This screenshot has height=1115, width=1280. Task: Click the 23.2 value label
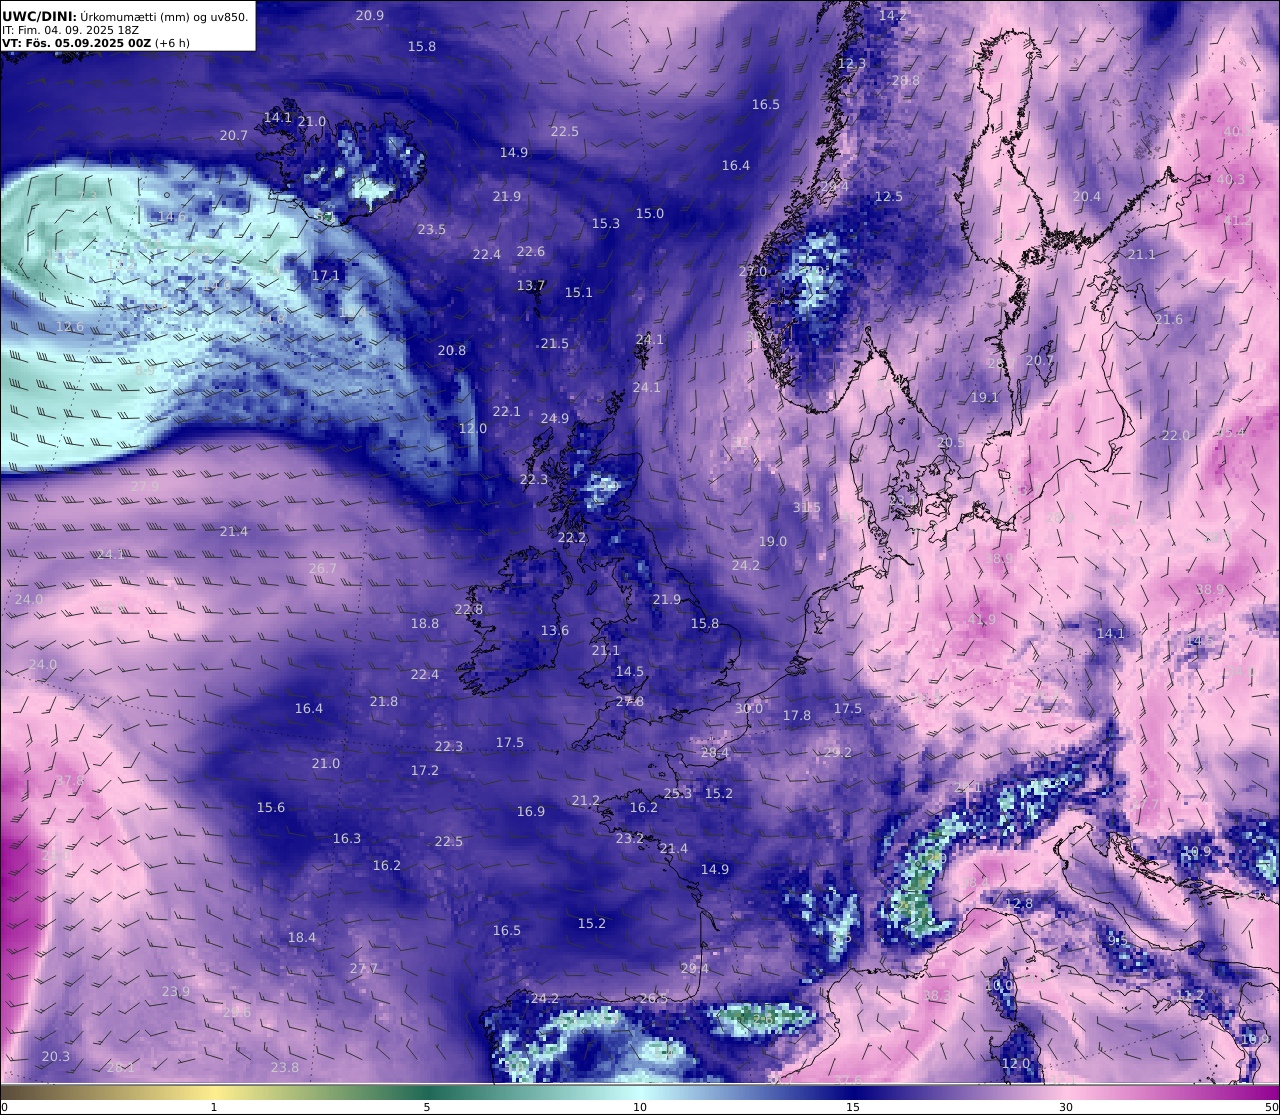click(630, 839)
